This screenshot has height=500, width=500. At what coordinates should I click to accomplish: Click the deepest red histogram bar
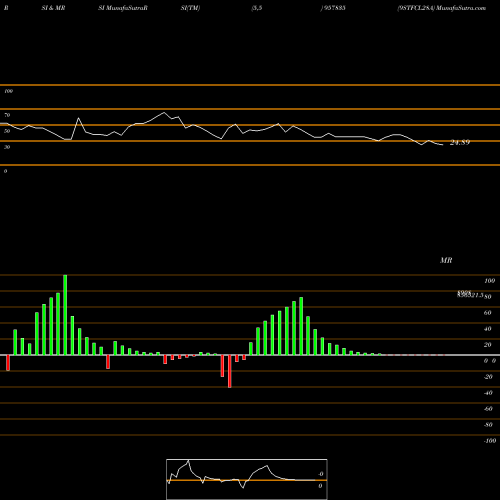click(230, 371)
